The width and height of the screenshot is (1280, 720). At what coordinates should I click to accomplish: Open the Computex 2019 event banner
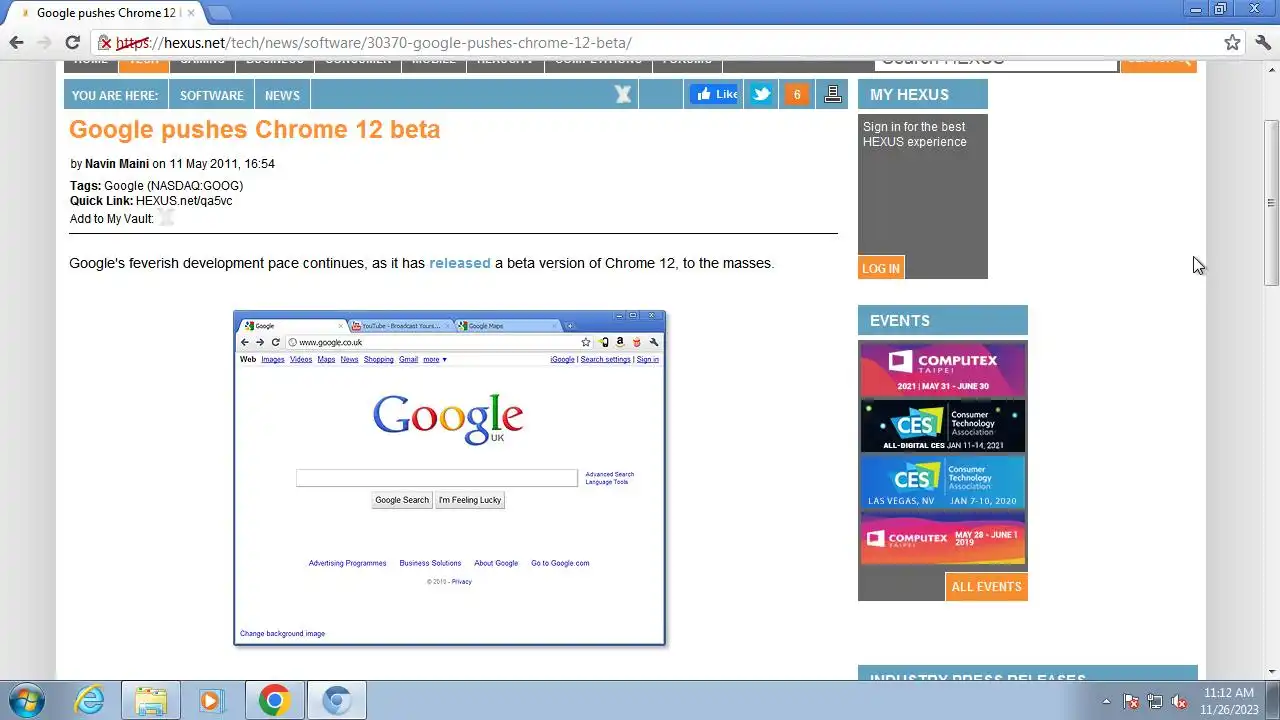[x=943, y=539]
